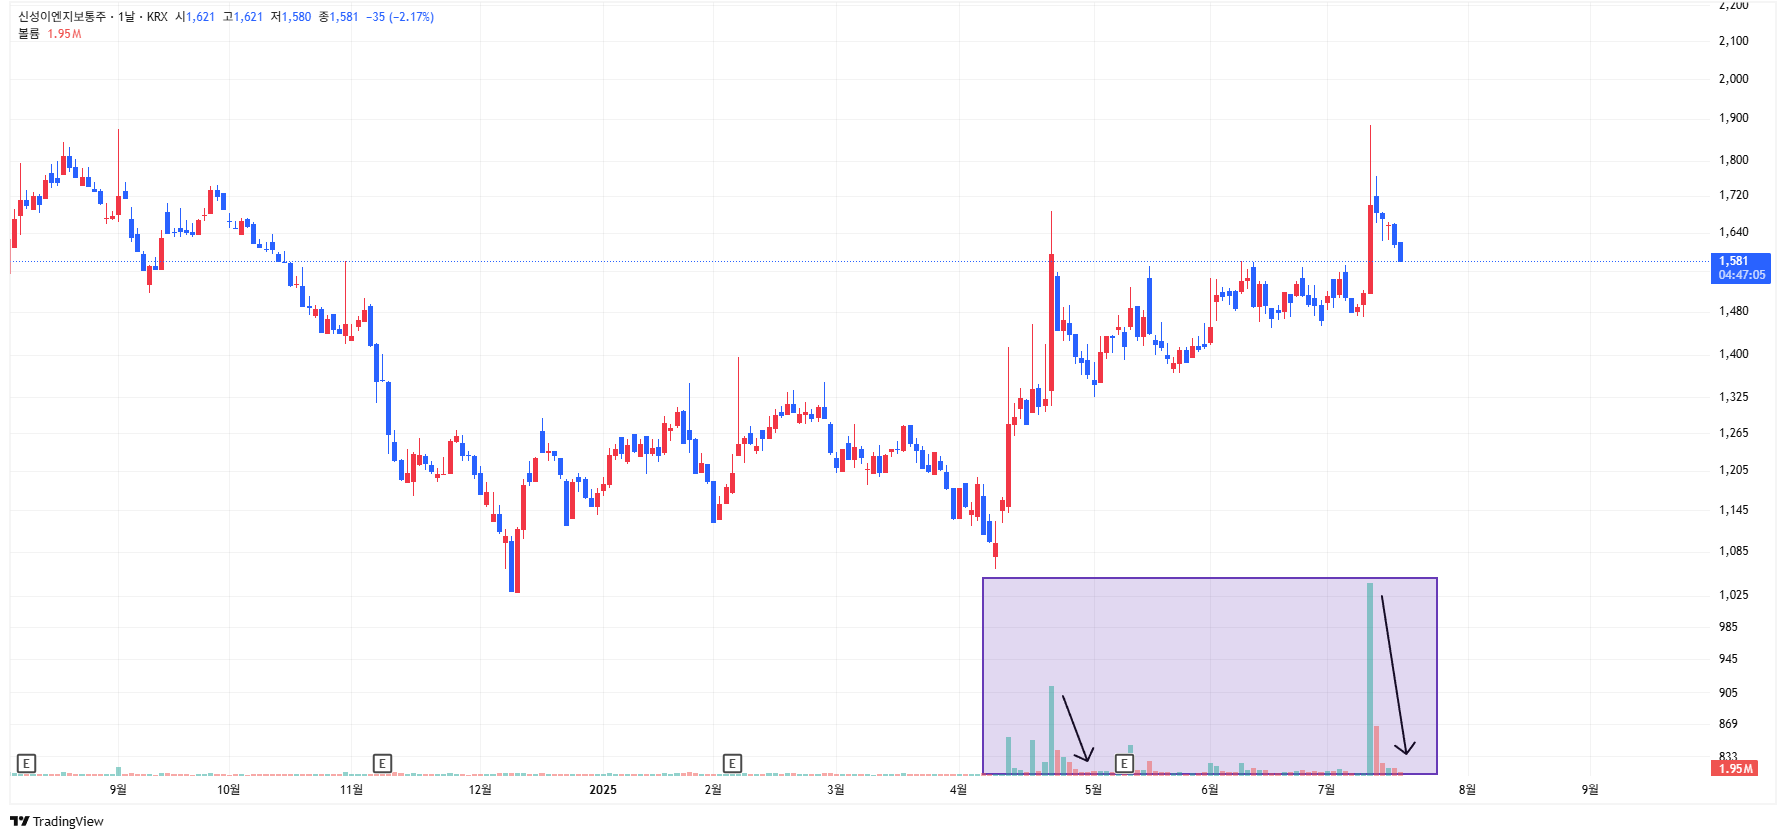Click the earnings E marker above 11월
The width and height of the screenshot is (1786, 839).
tap(382, 764)
